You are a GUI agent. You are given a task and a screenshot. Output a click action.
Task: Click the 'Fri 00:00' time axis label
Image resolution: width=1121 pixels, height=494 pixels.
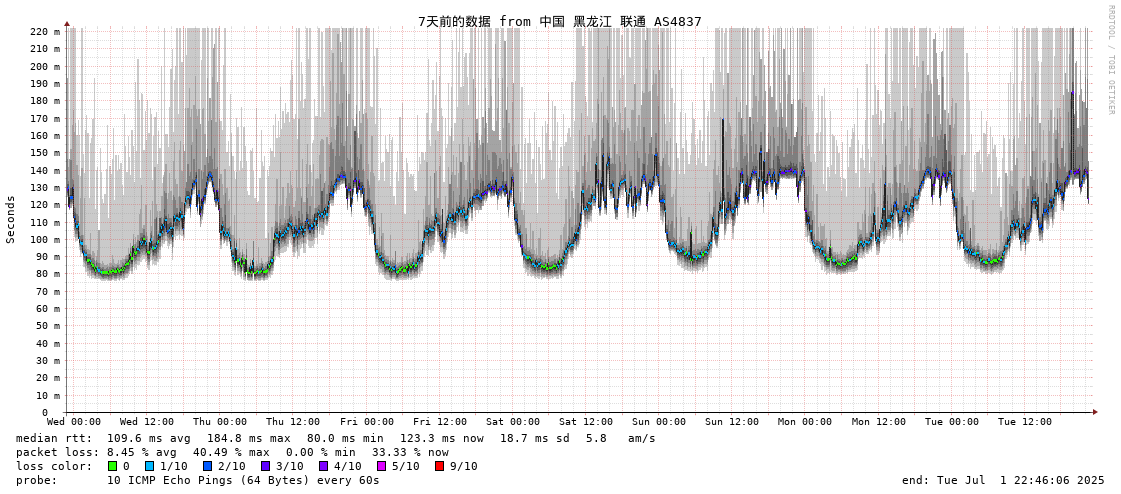367,422
